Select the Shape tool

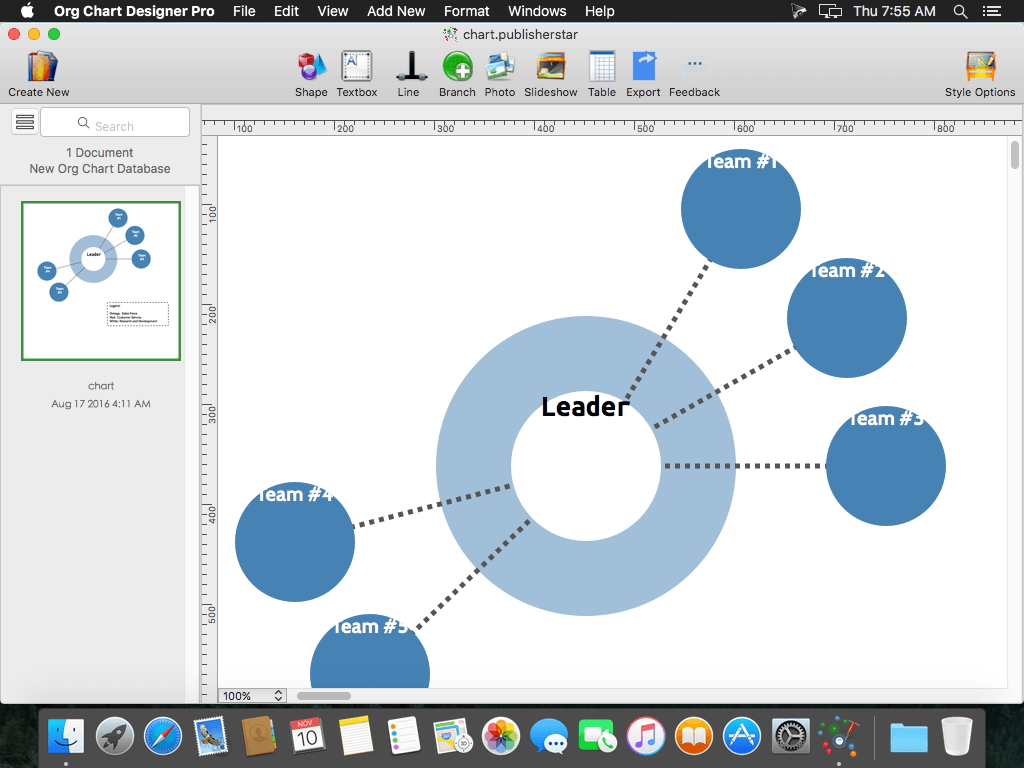click(312, 67)
